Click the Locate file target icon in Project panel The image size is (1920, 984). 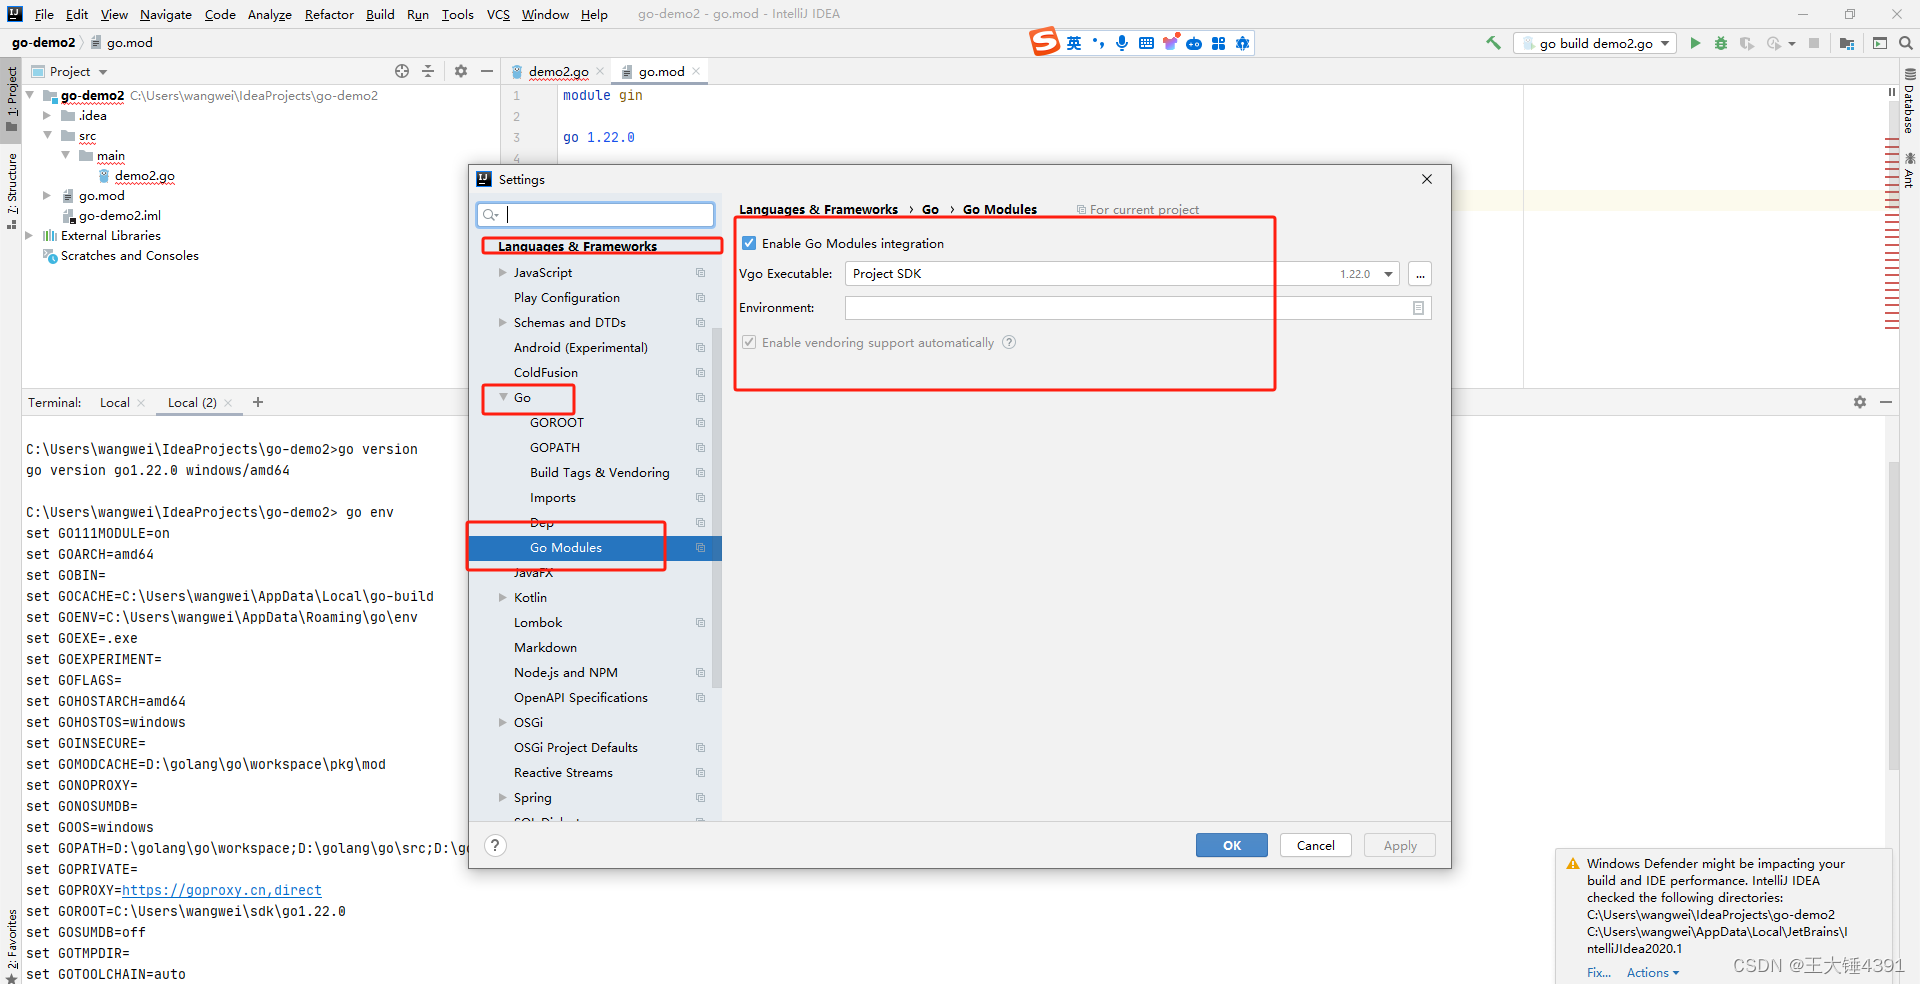point(402,71)
